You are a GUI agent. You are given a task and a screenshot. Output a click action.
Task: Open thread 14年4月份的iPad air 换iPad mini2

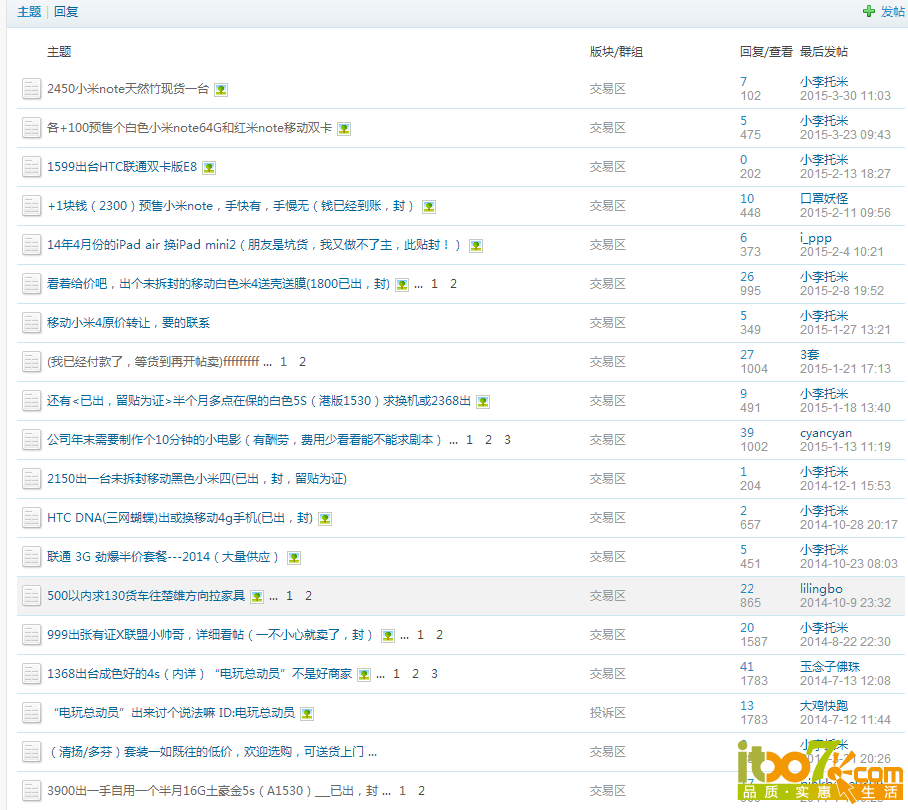[254, 244]
